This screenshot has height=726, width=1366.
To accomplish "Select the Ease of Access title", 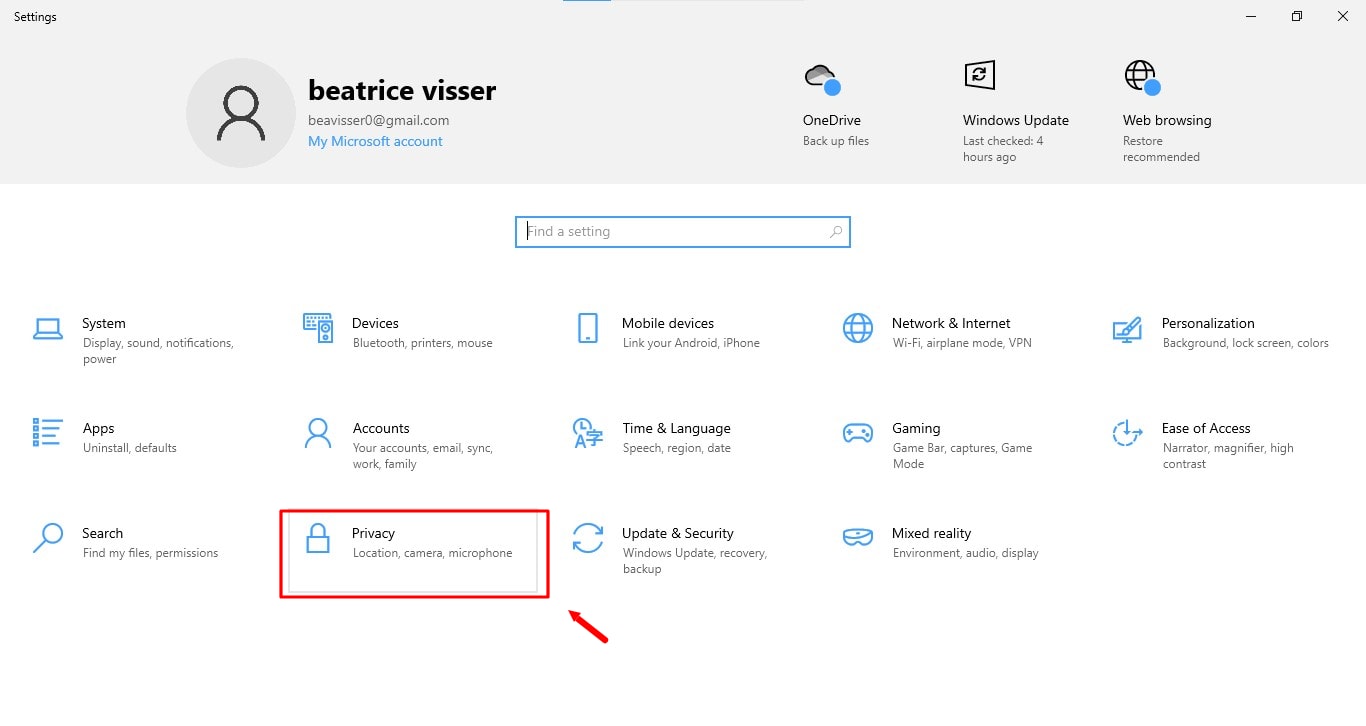I will [x=1206, y=428].
